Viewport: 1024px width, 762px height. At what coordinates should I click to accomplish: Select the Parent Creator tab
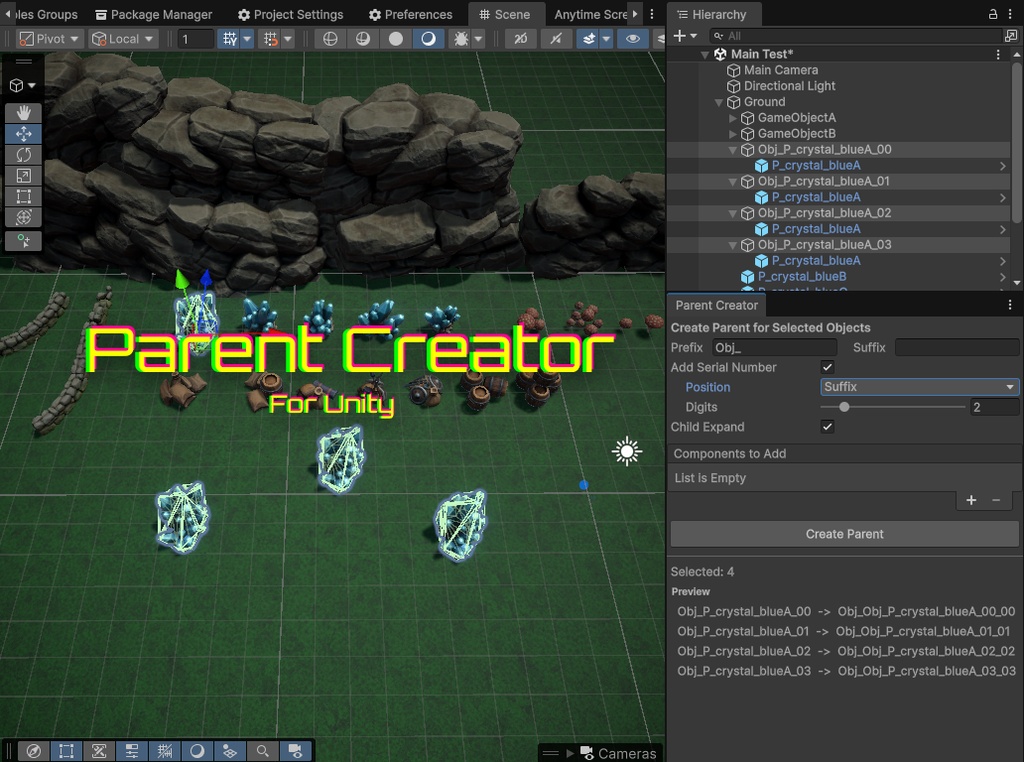(x=716, y=305)
